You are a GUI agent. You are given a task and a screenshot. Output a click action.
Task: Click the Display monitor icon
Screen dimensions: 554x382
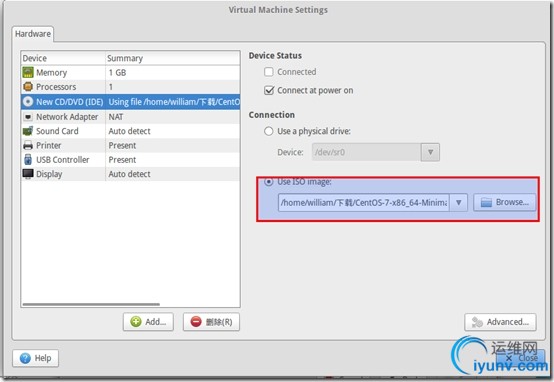coord(28,174)
